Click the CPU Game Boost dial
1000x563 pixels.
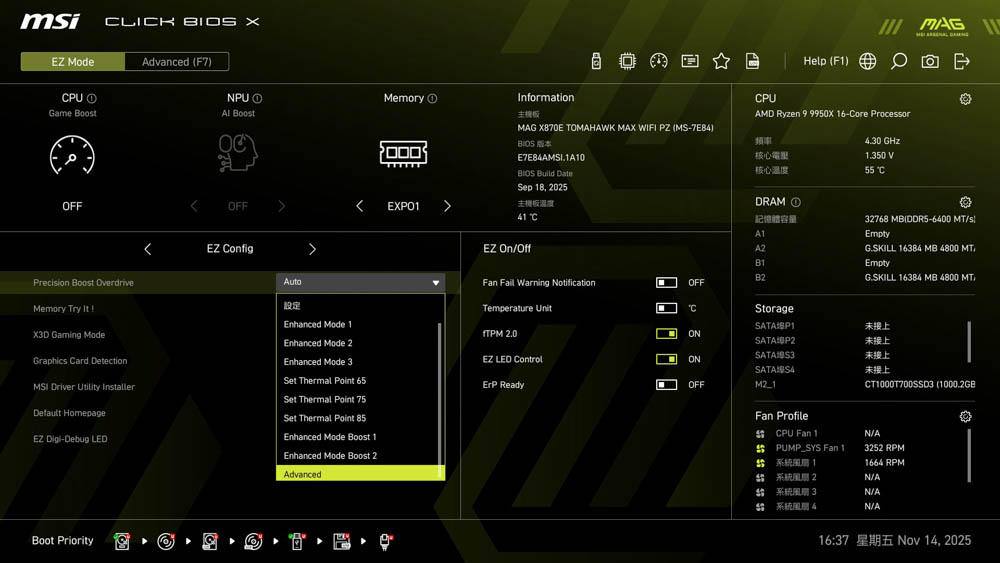(72, 156)
